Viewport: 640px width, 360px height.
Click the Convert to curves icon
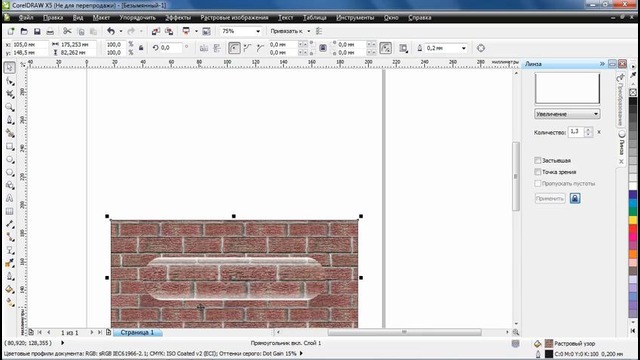[481, 48]
